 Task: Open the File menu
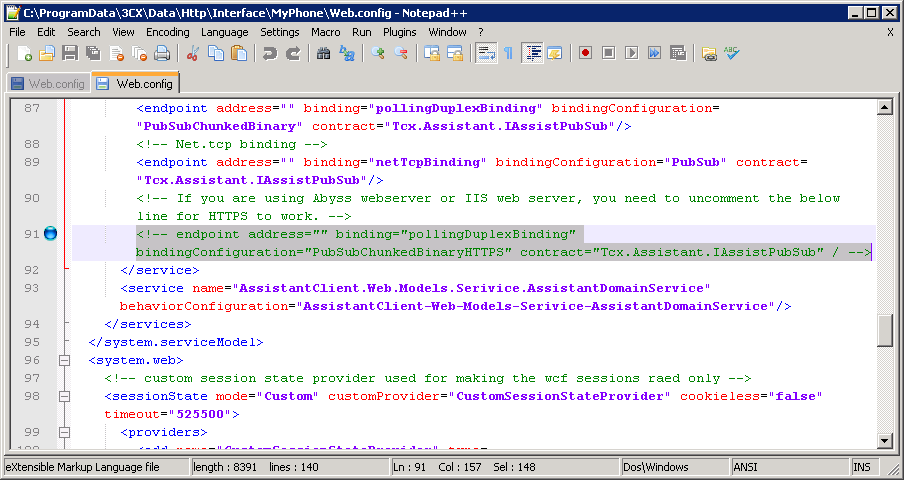17,32
